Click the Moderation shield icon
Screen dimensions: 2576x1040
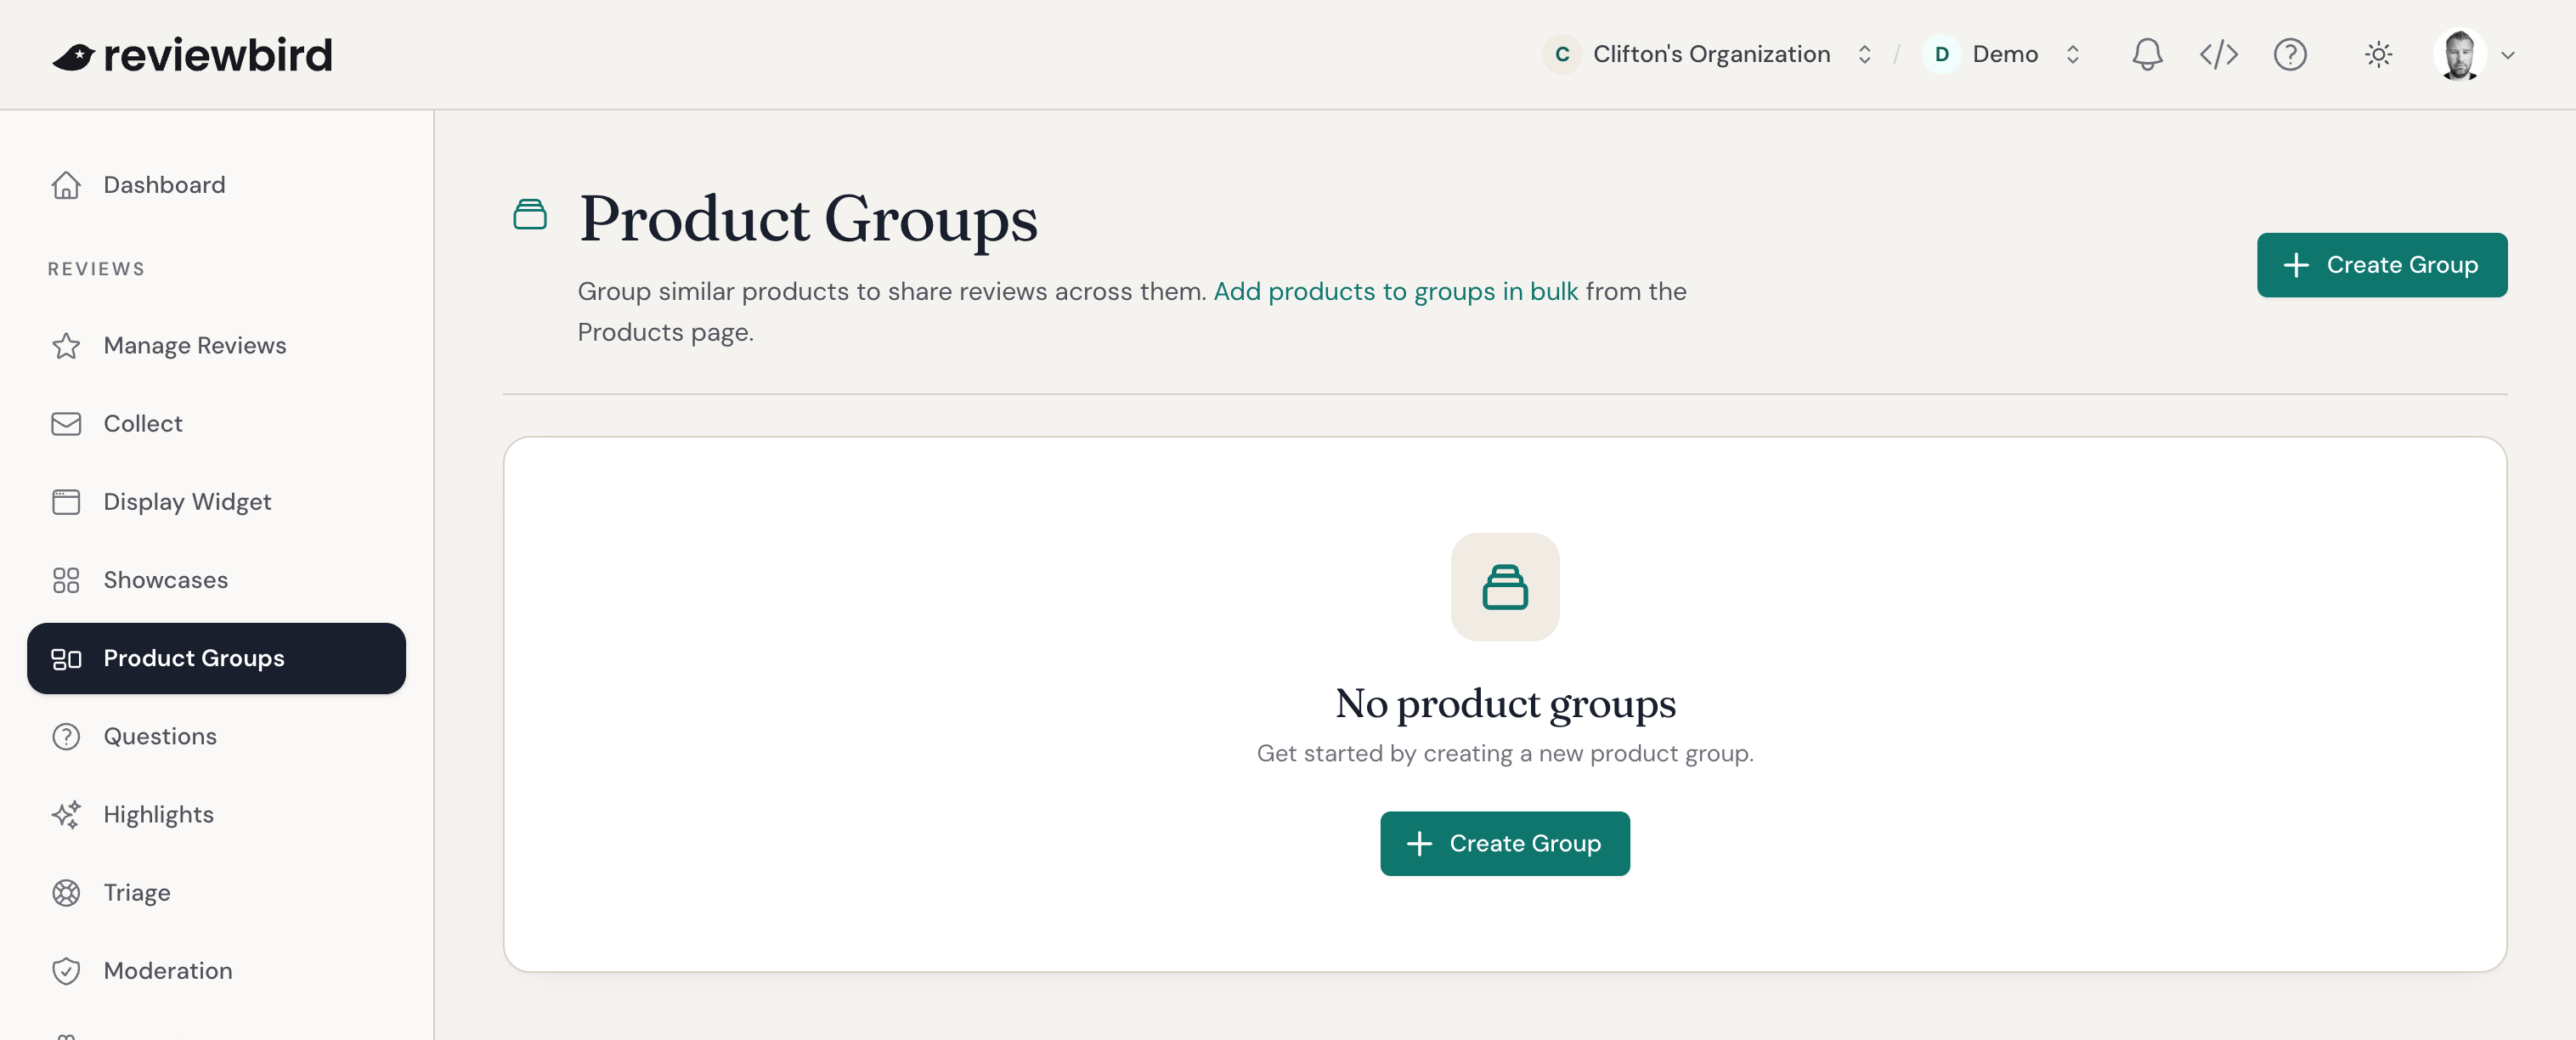coord(66,971)
